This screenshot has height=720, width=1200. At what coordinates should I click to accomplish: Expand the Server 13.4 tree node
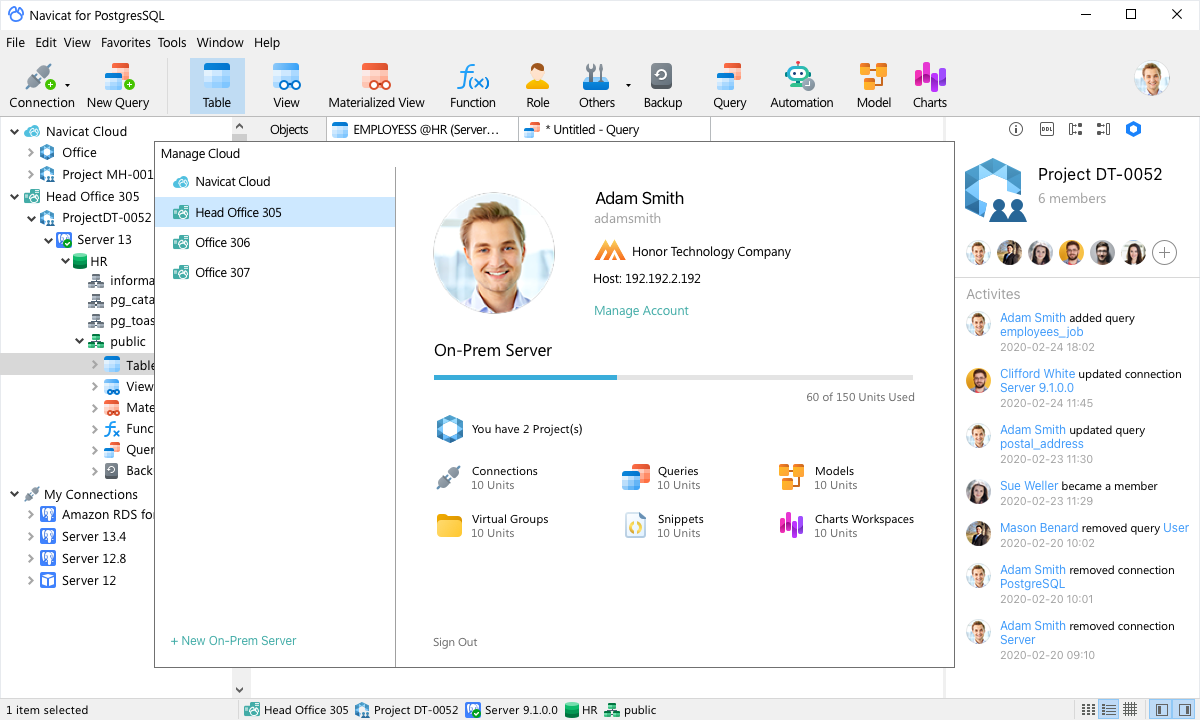pos(30,537)
